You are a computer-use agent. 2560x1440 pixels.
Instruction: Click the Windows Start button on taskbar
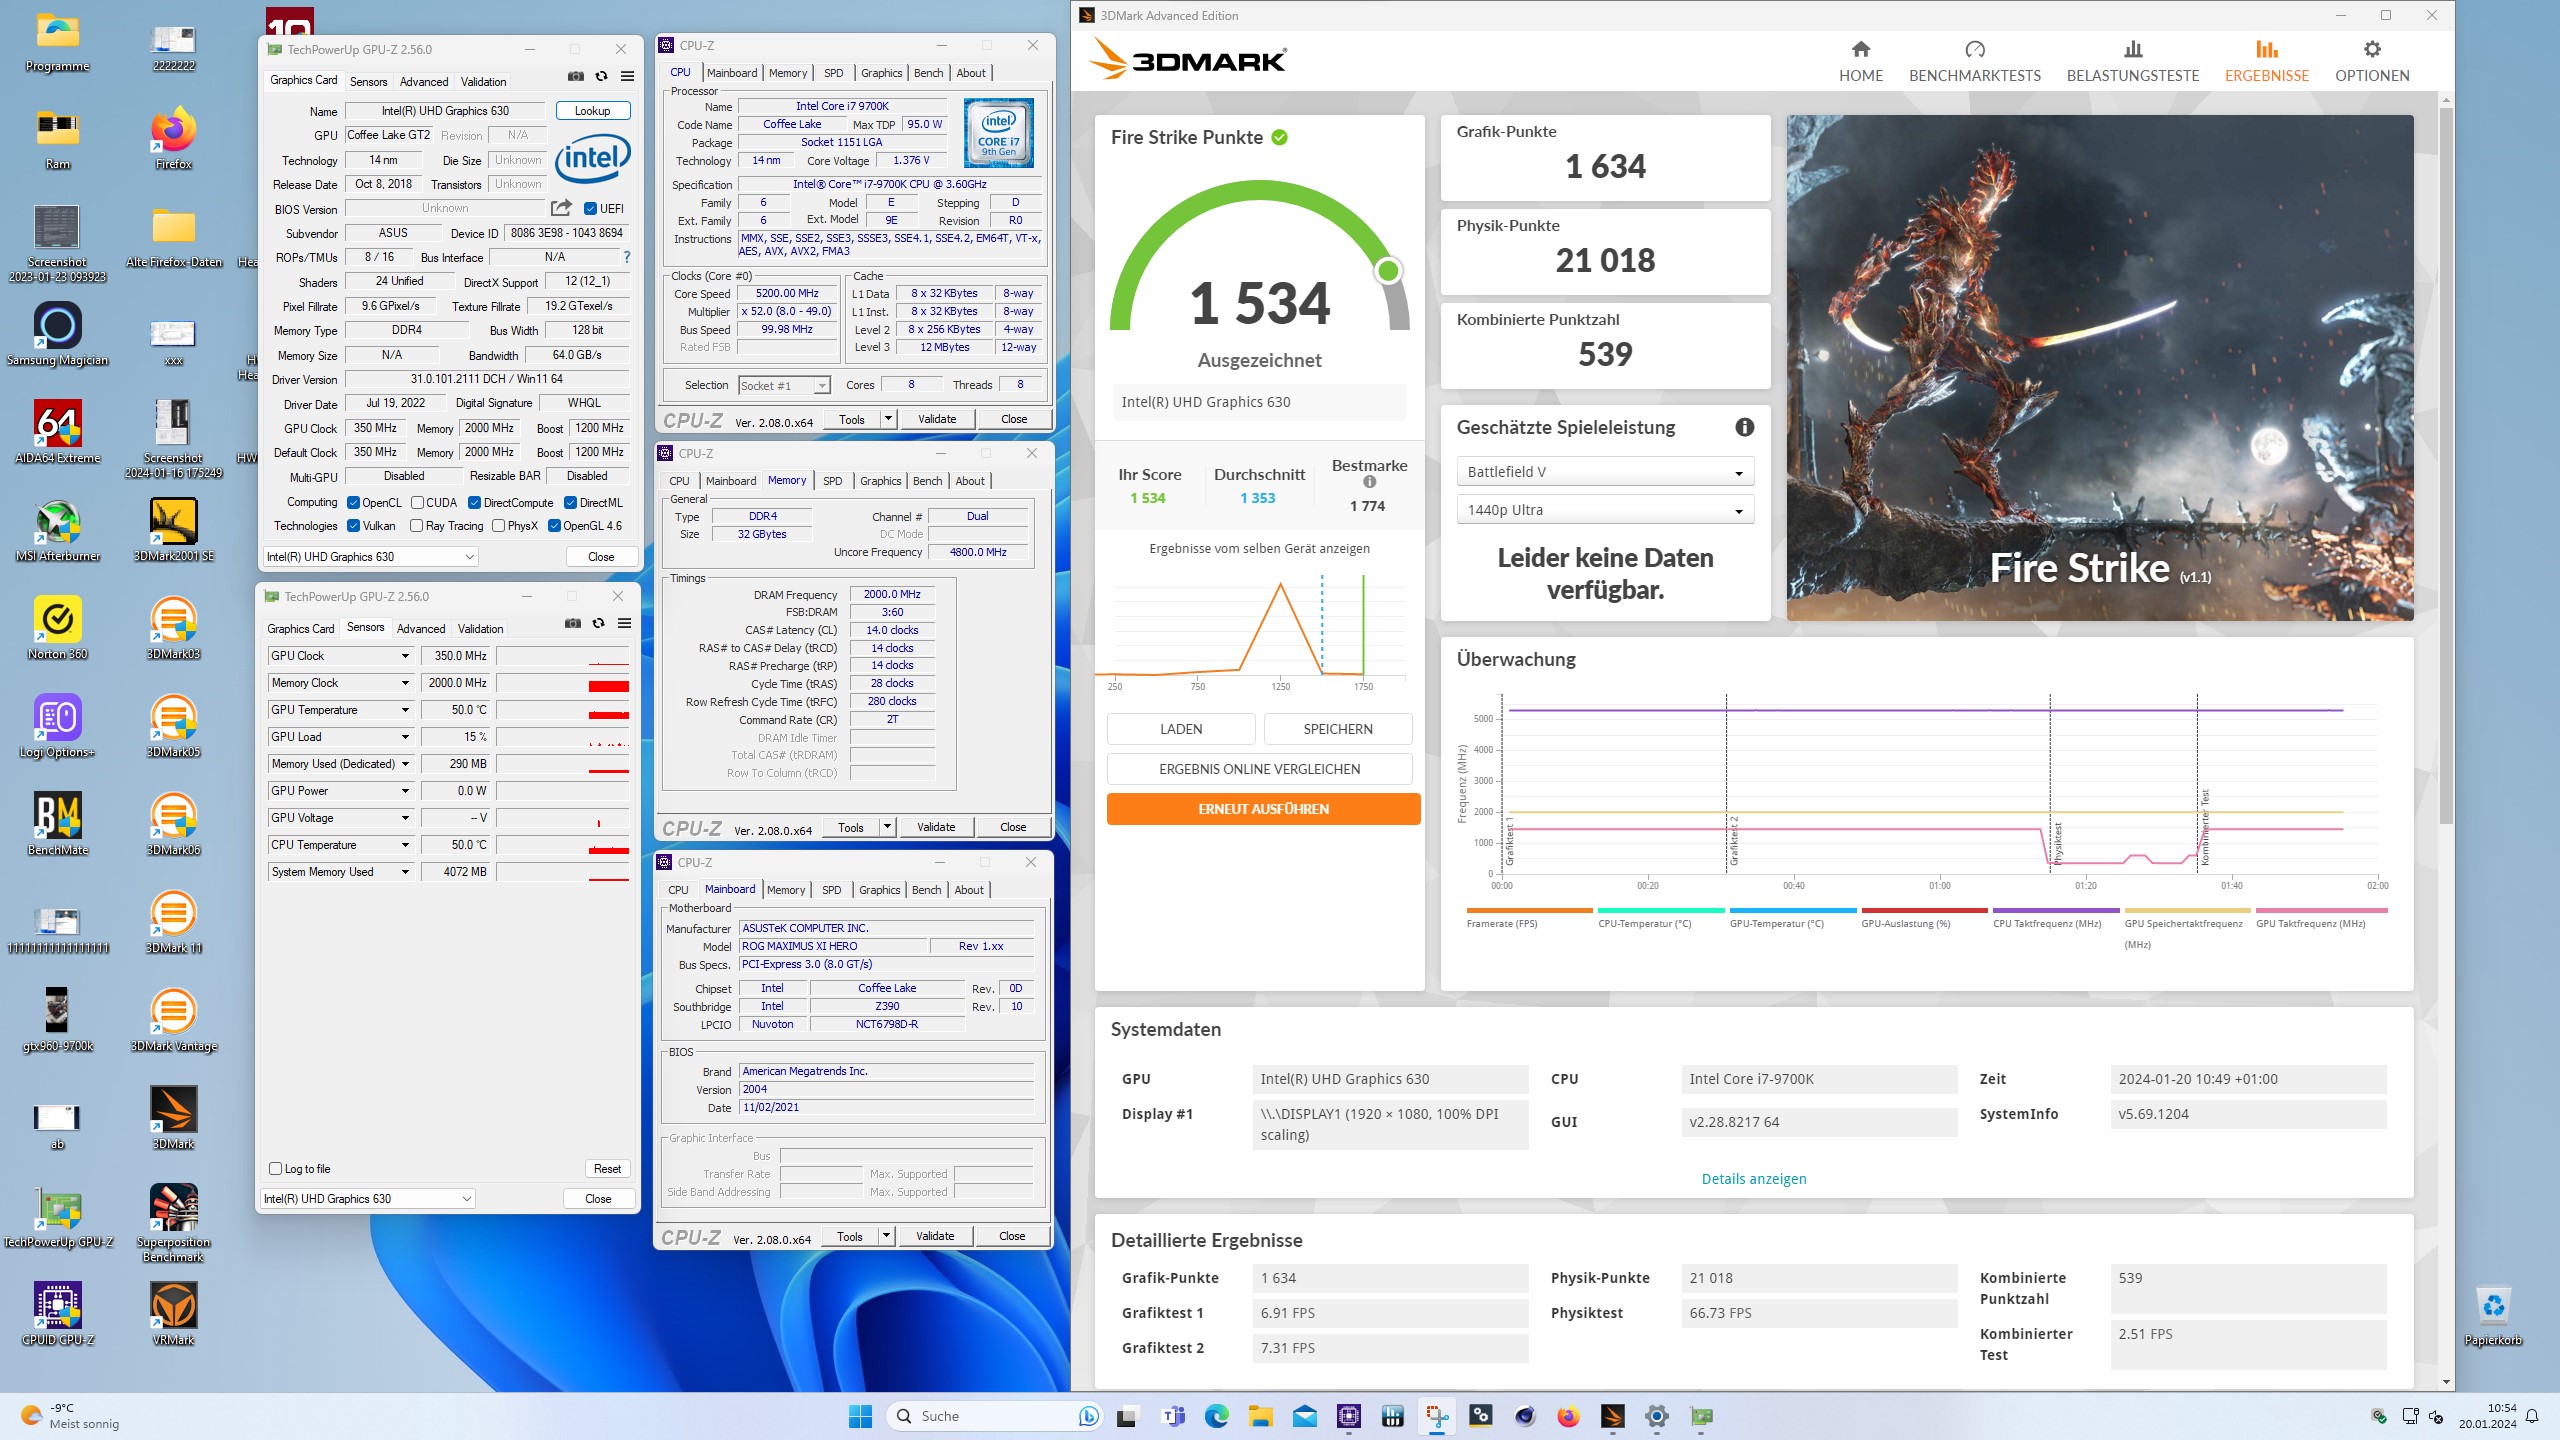tap(860, 1416)
